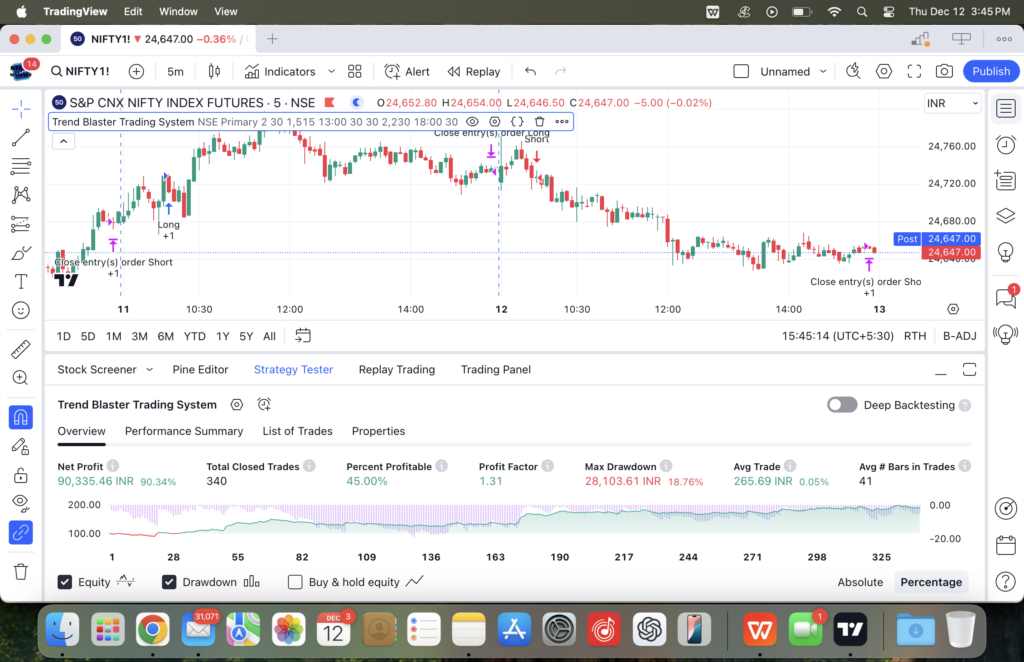The width and height of the screenshot is (1024, 662).
Task: Switch to the Pine Editor tab
Action: pyautogui.click(x=200, y=370)
